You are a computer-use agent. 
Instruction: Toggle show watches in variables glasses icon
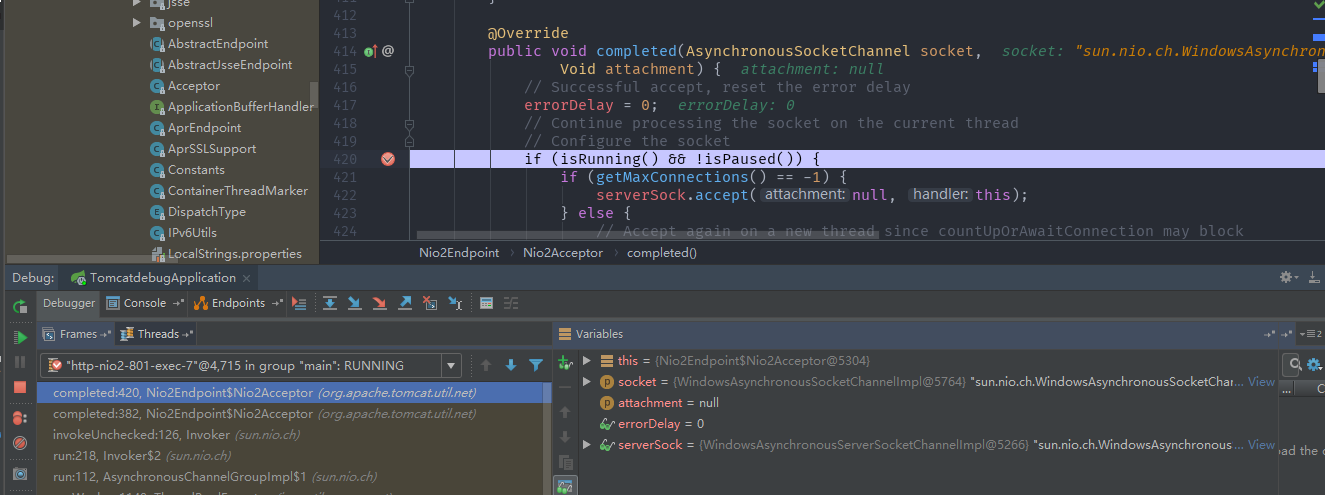pyautogui.click(x=565, y=486)
